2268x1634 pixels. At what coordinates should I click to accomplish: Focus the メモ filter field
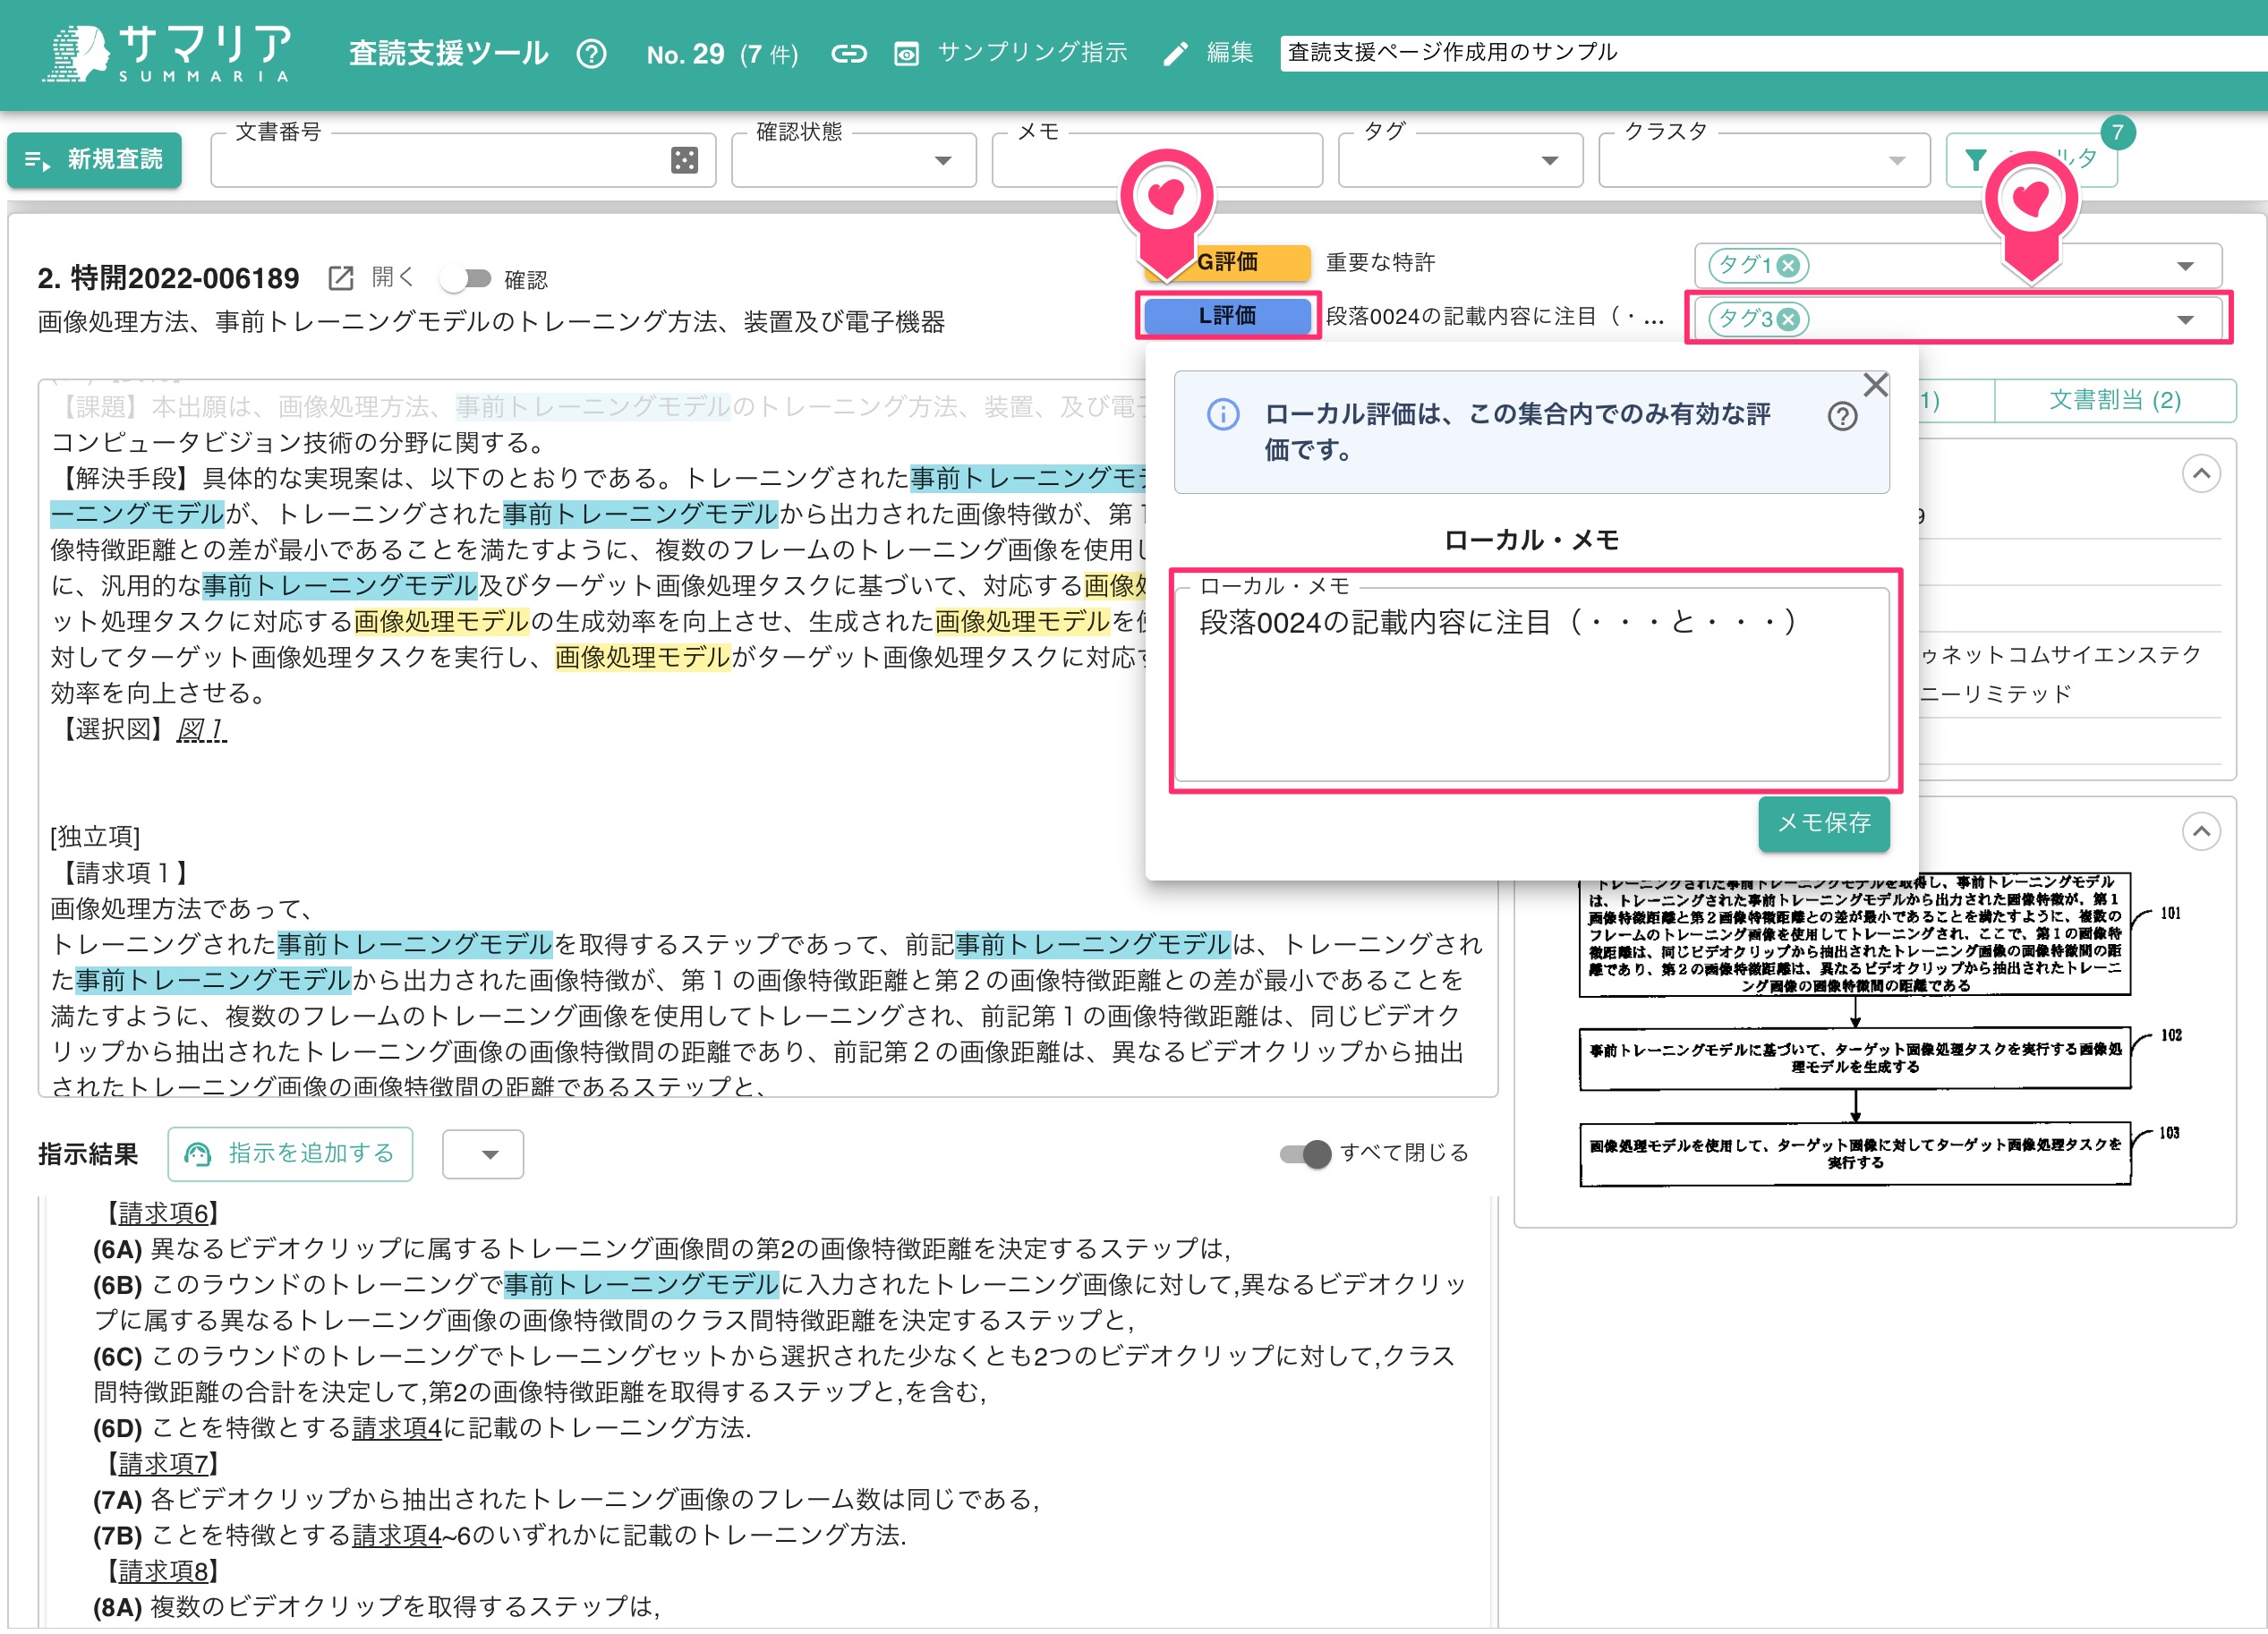coord(1157,160)
